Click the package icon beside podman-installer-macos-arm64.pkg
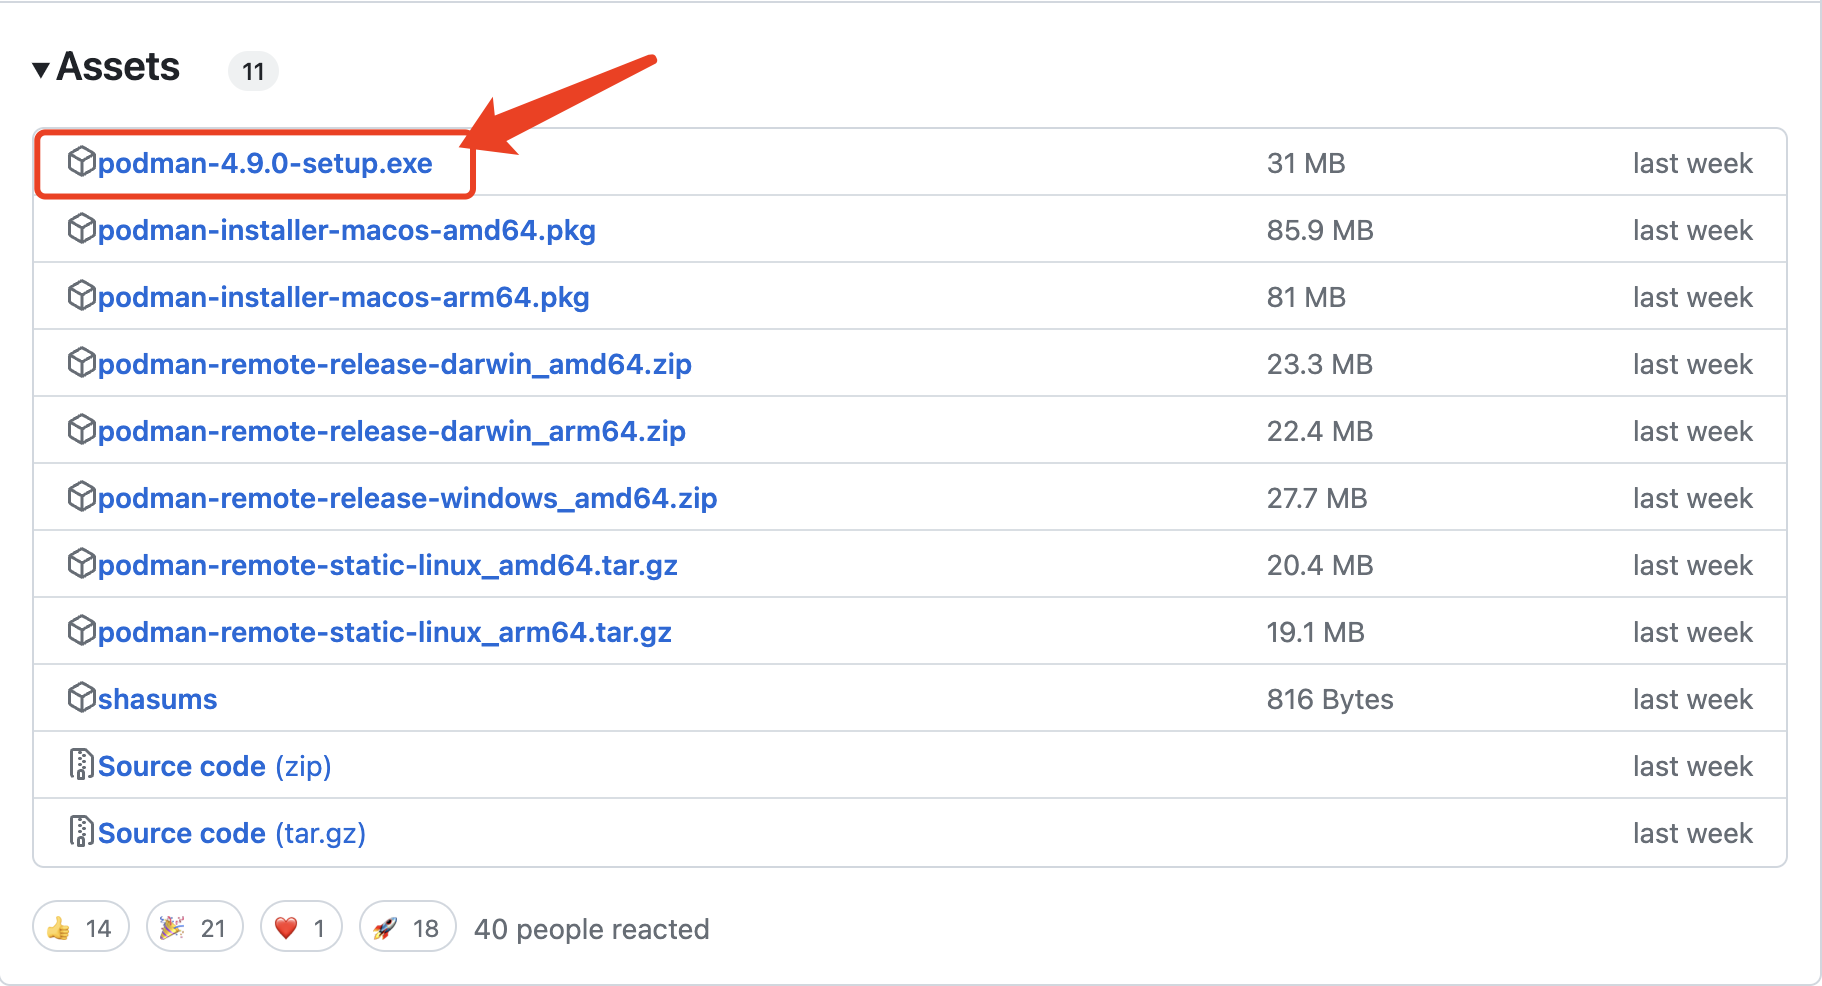Viewport: 1822px width, 986px height. [81, 295]
